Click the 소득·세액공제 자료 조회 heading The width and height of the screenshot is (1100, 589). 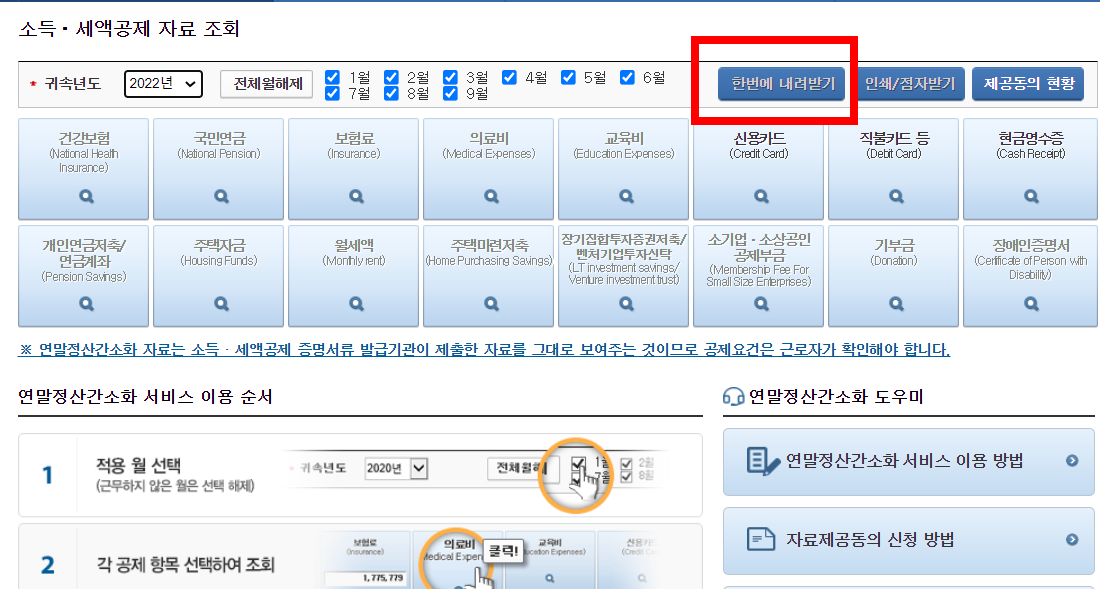(129, 29)
